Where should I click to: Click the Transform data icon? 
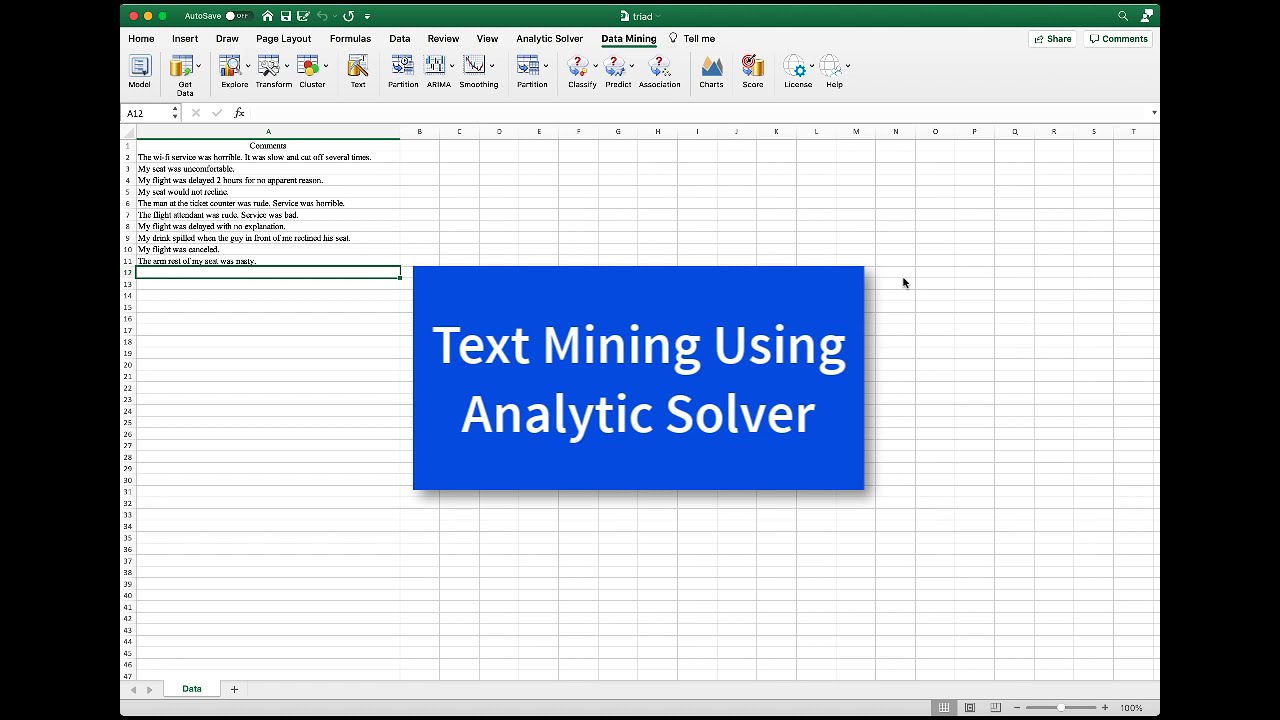tap(269, 67)
